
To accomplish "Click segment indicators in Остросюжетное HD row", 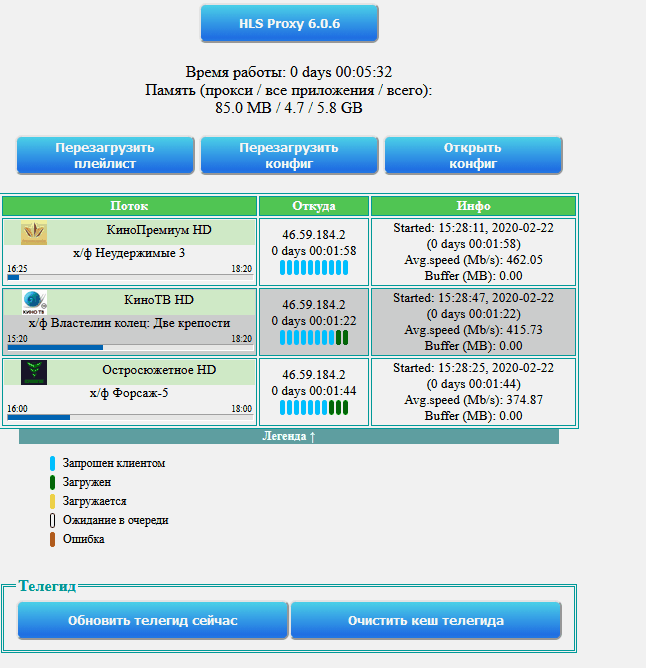I will pos(314,408).
